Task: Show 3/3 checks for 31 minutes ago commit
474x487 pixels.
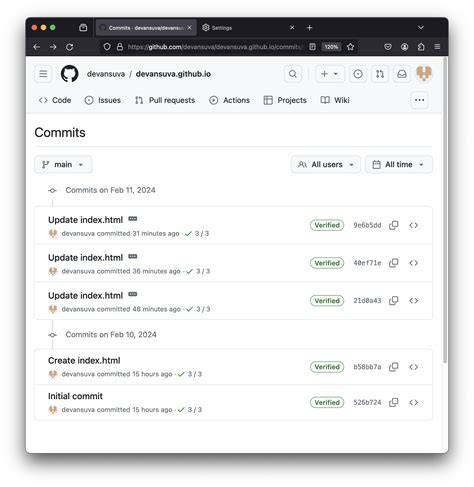Action: click(197, 234)
